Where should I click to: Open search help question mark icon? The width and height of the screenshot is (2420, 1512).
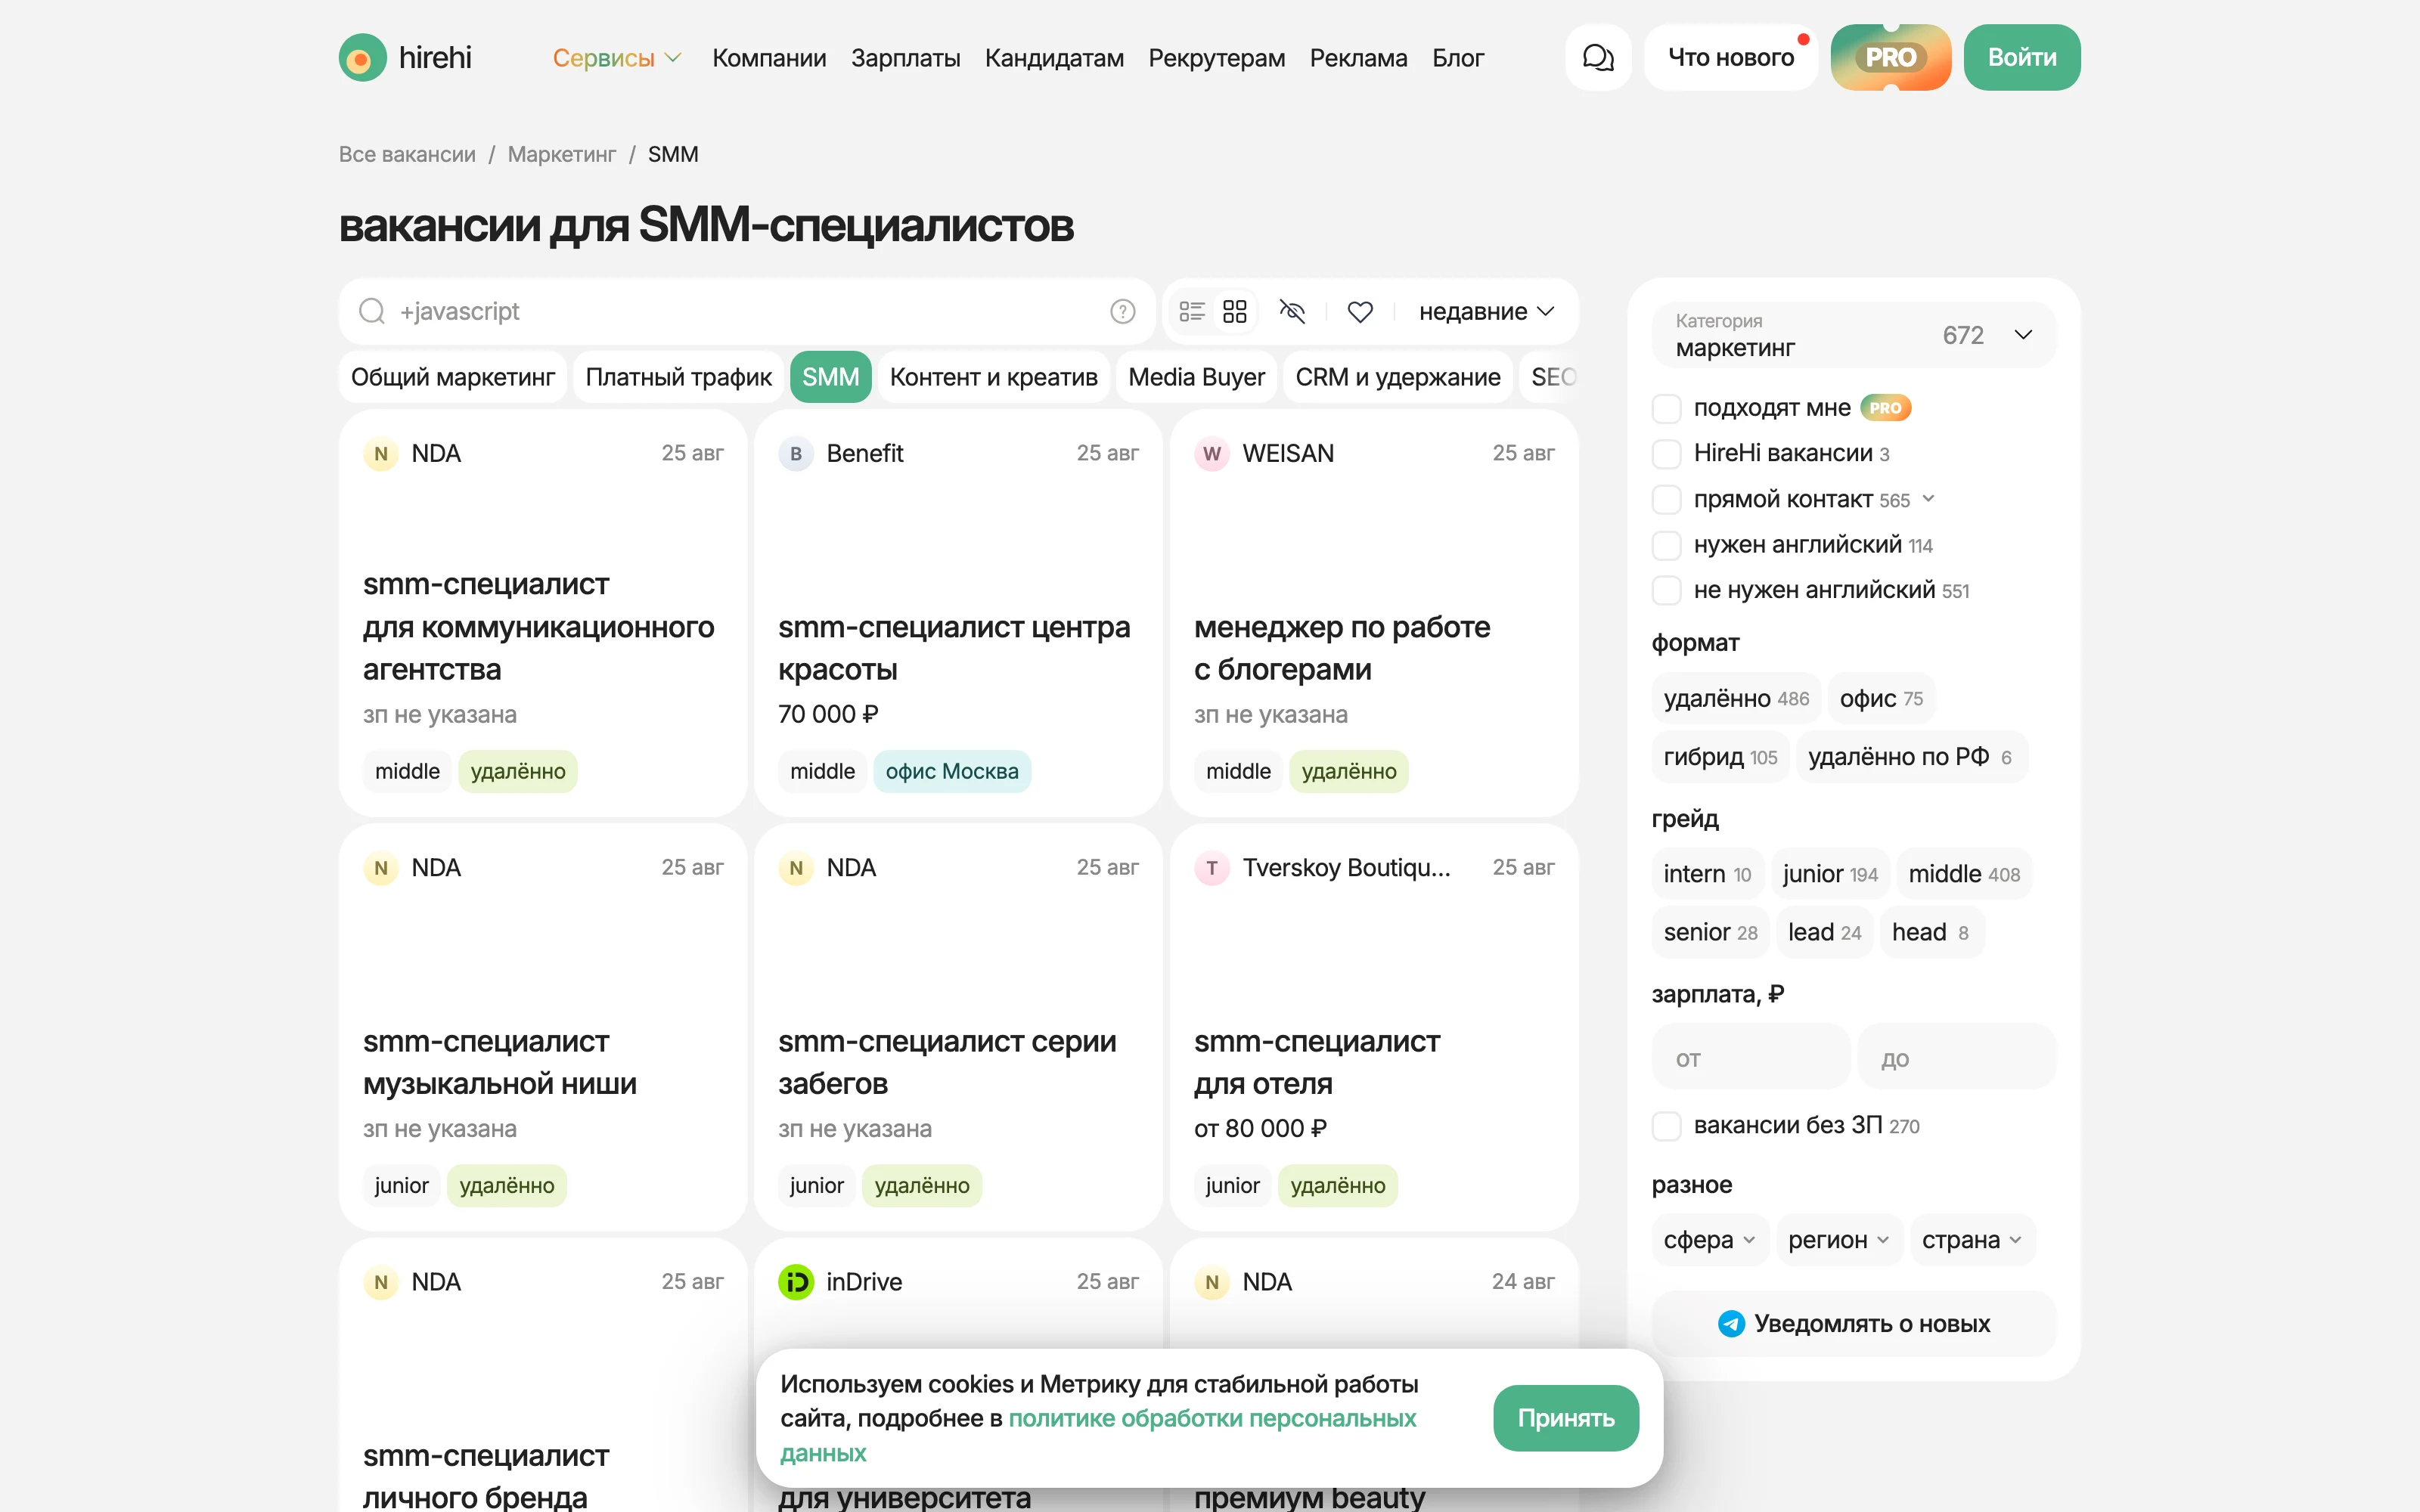[1122, 312]
